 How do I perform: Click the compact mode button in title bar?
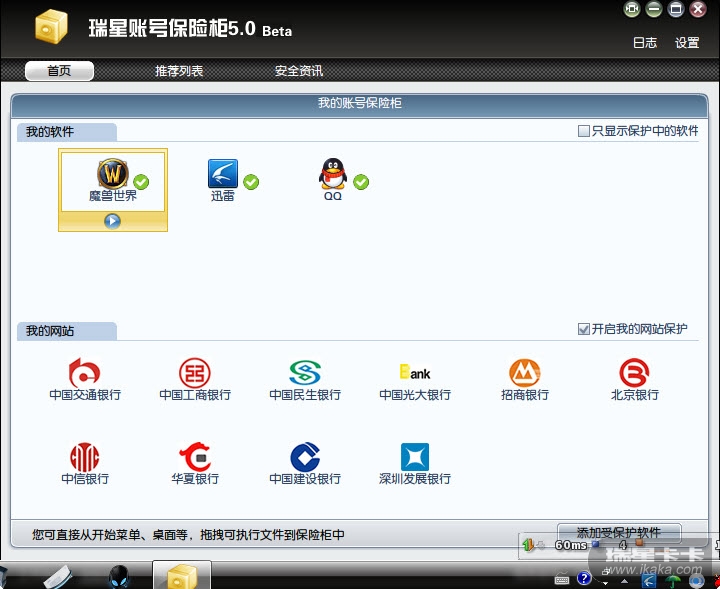632,9
